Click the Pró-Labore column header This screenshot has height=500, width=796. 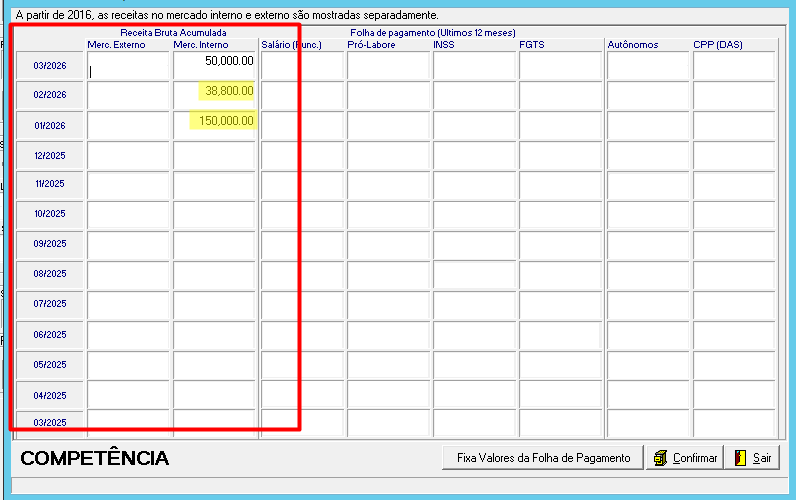[371, 45]
